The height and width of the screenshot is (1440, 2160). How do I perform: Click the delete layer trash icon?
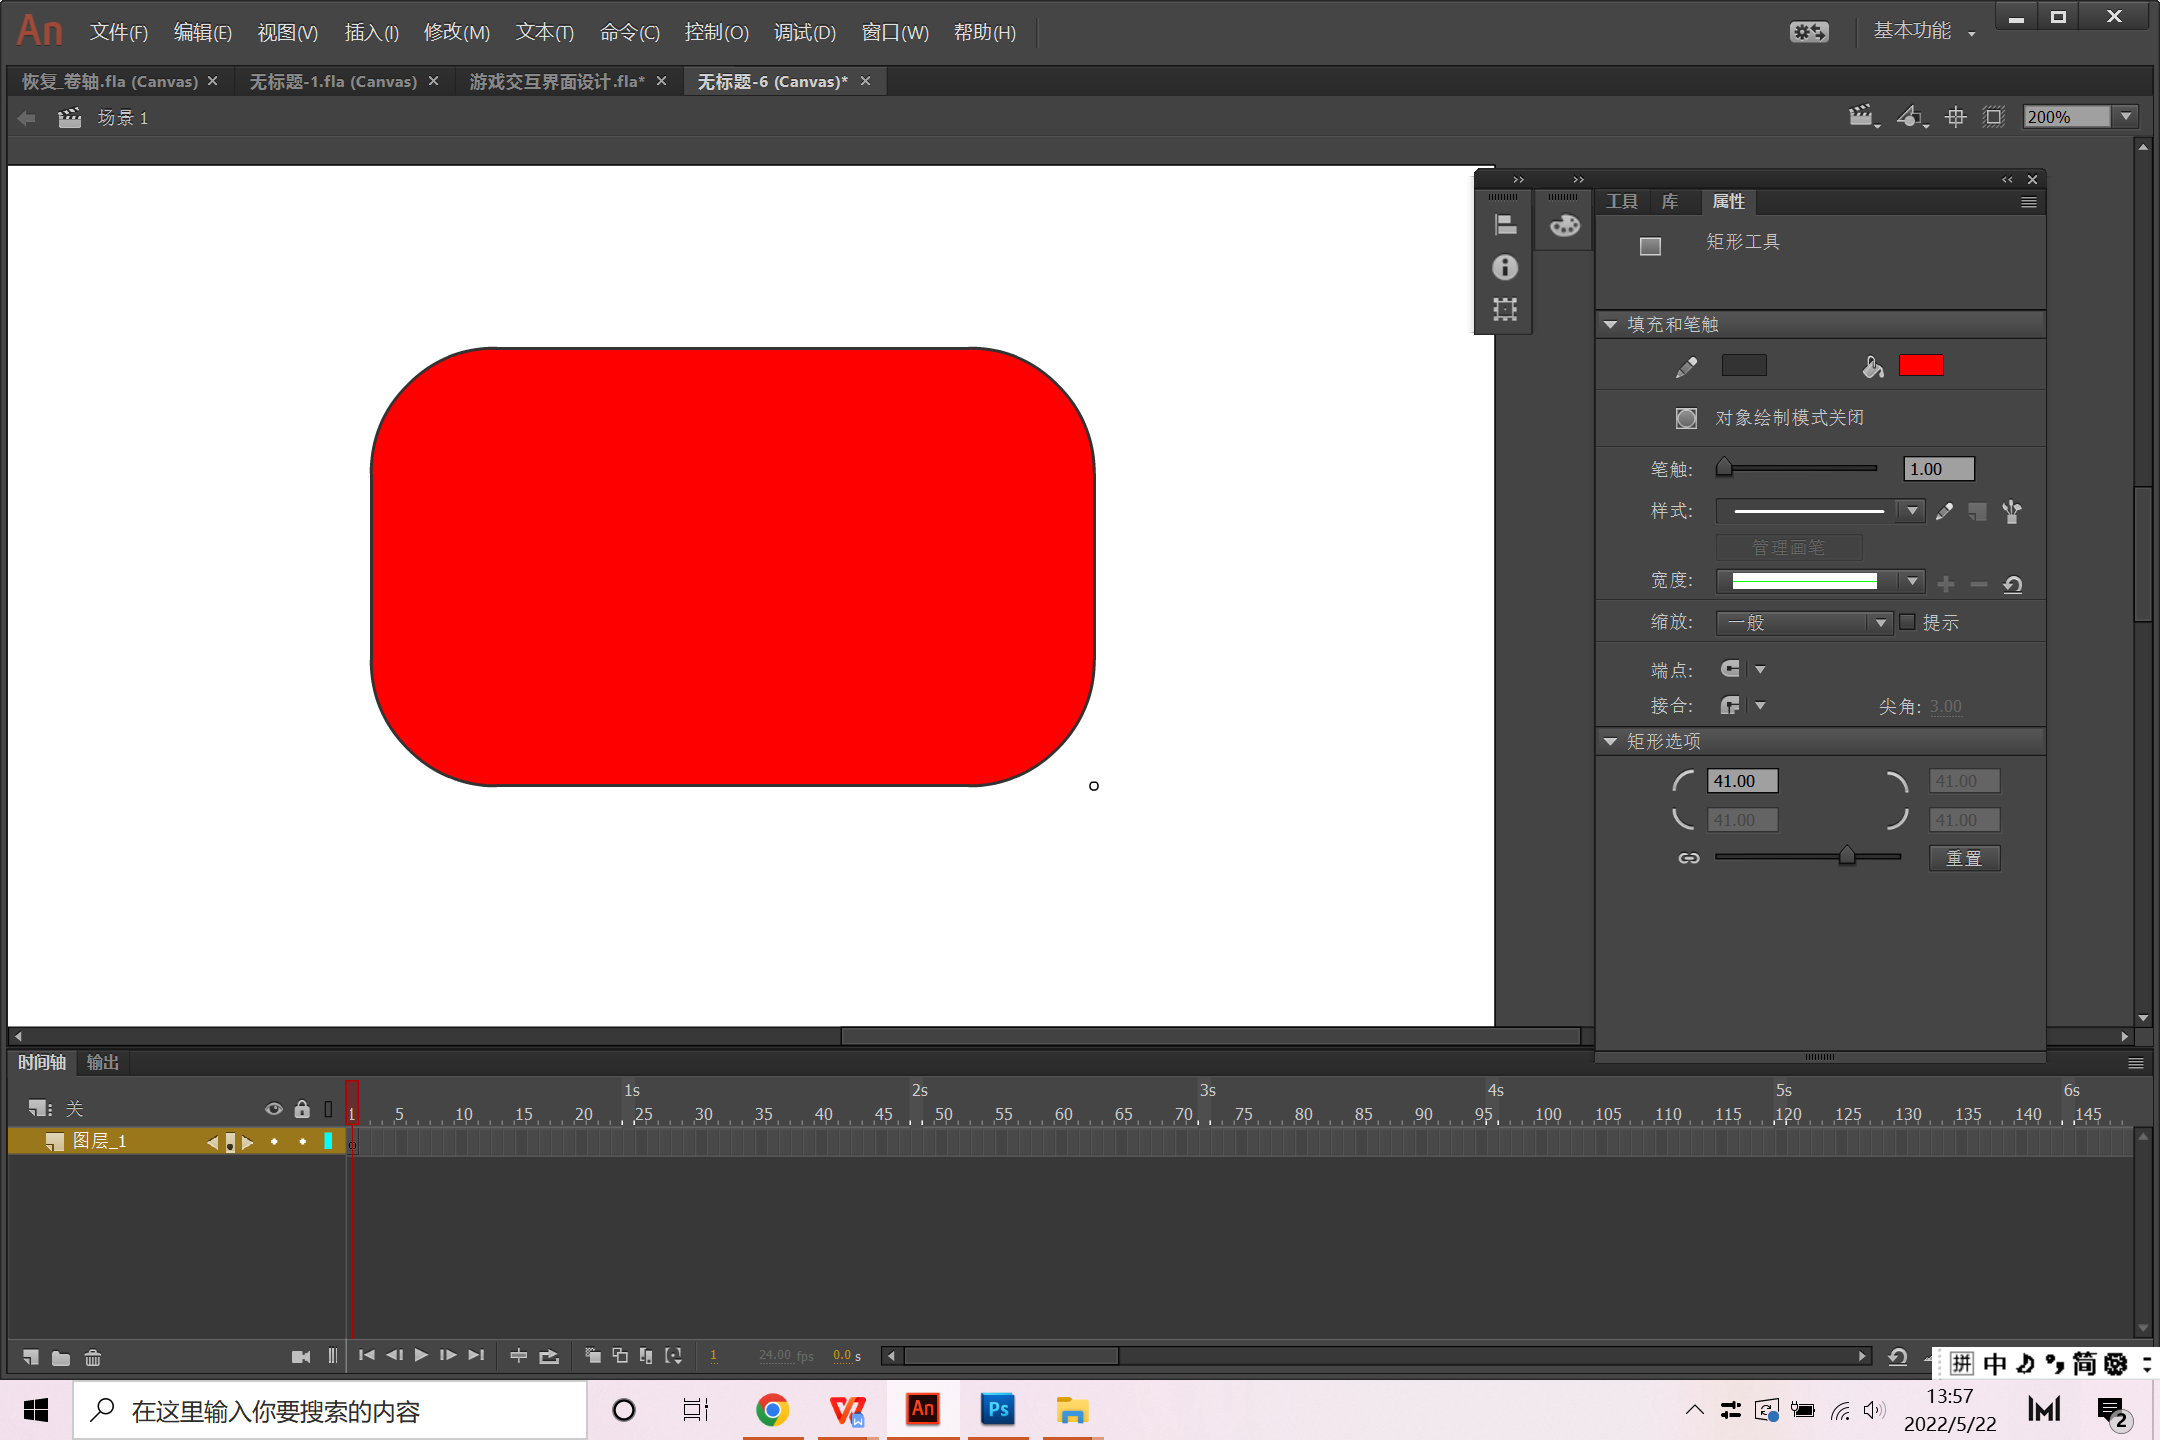point(93,1357)
